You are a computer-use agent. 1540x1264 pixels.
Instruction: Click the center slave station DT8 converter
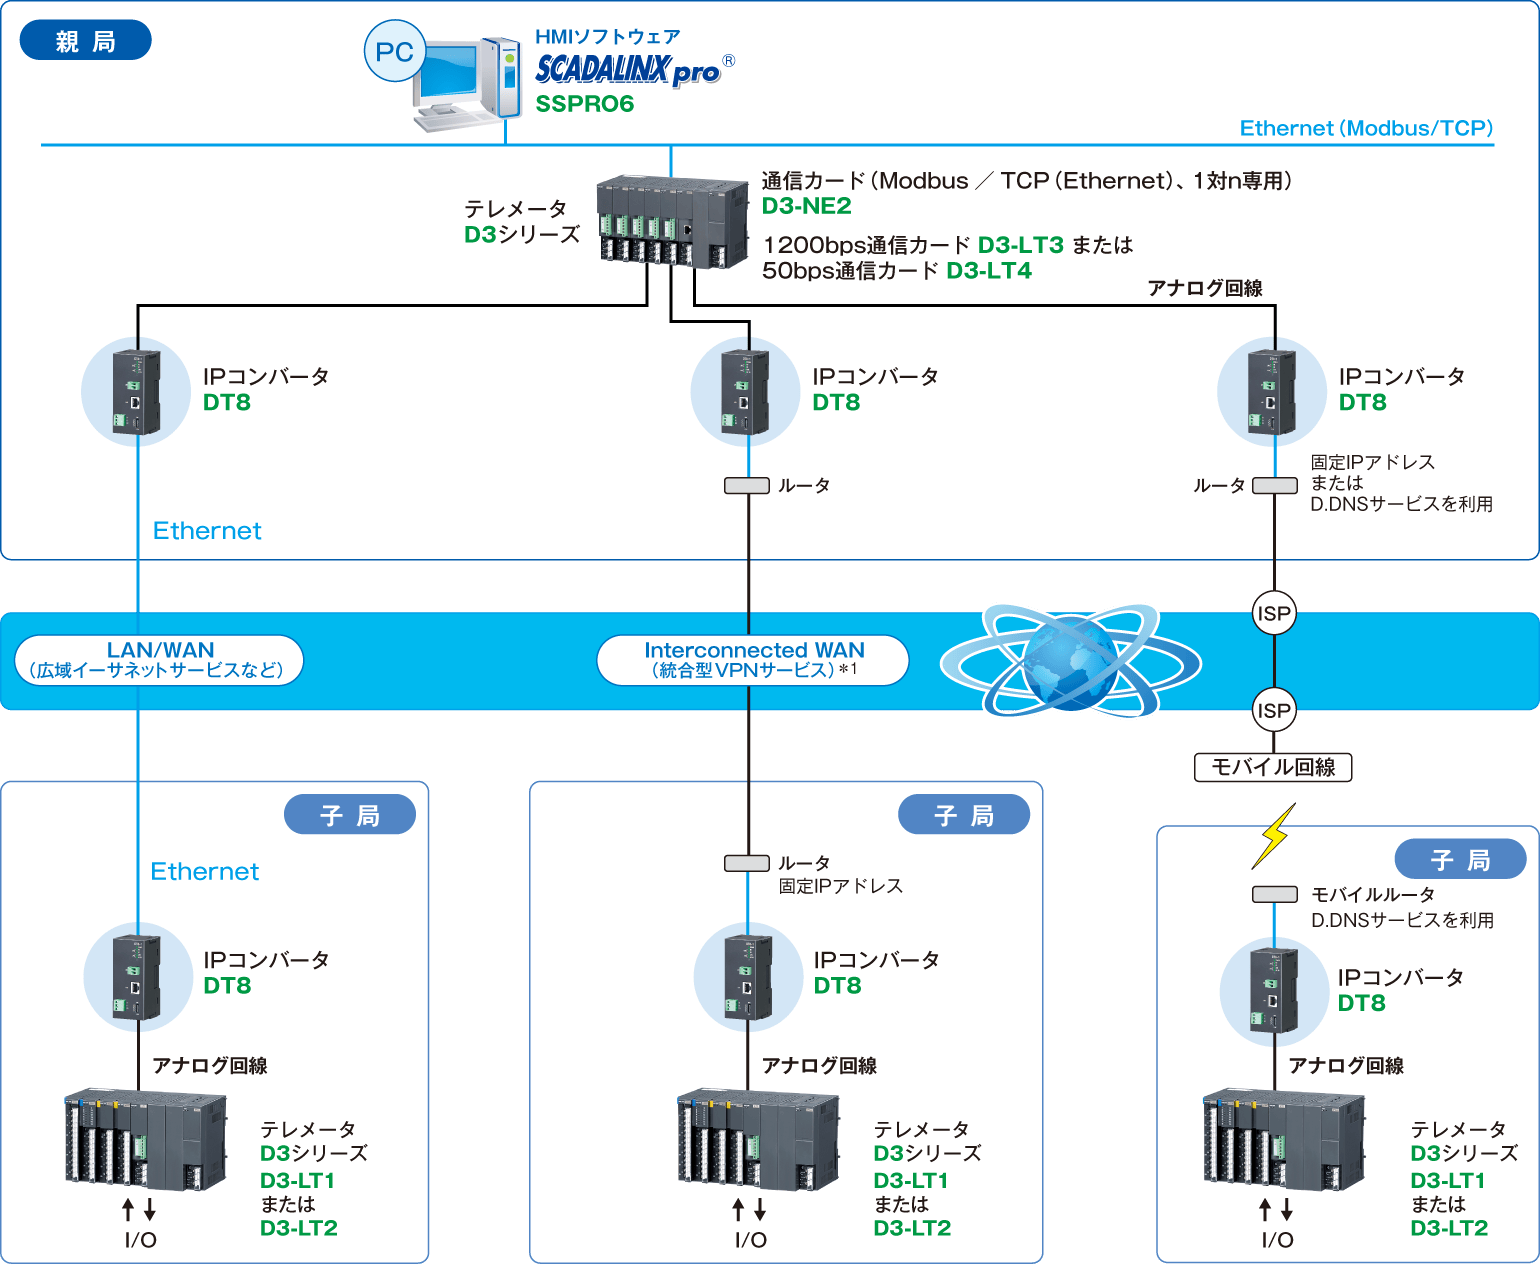point(748,976)
